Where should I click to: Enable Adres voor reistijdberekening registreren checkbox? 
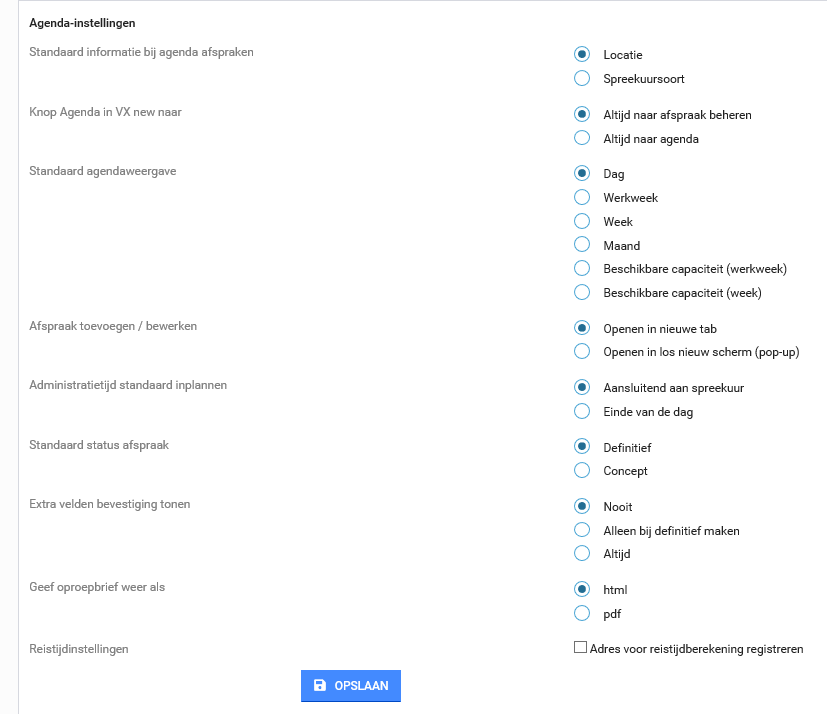click(580, 648)
